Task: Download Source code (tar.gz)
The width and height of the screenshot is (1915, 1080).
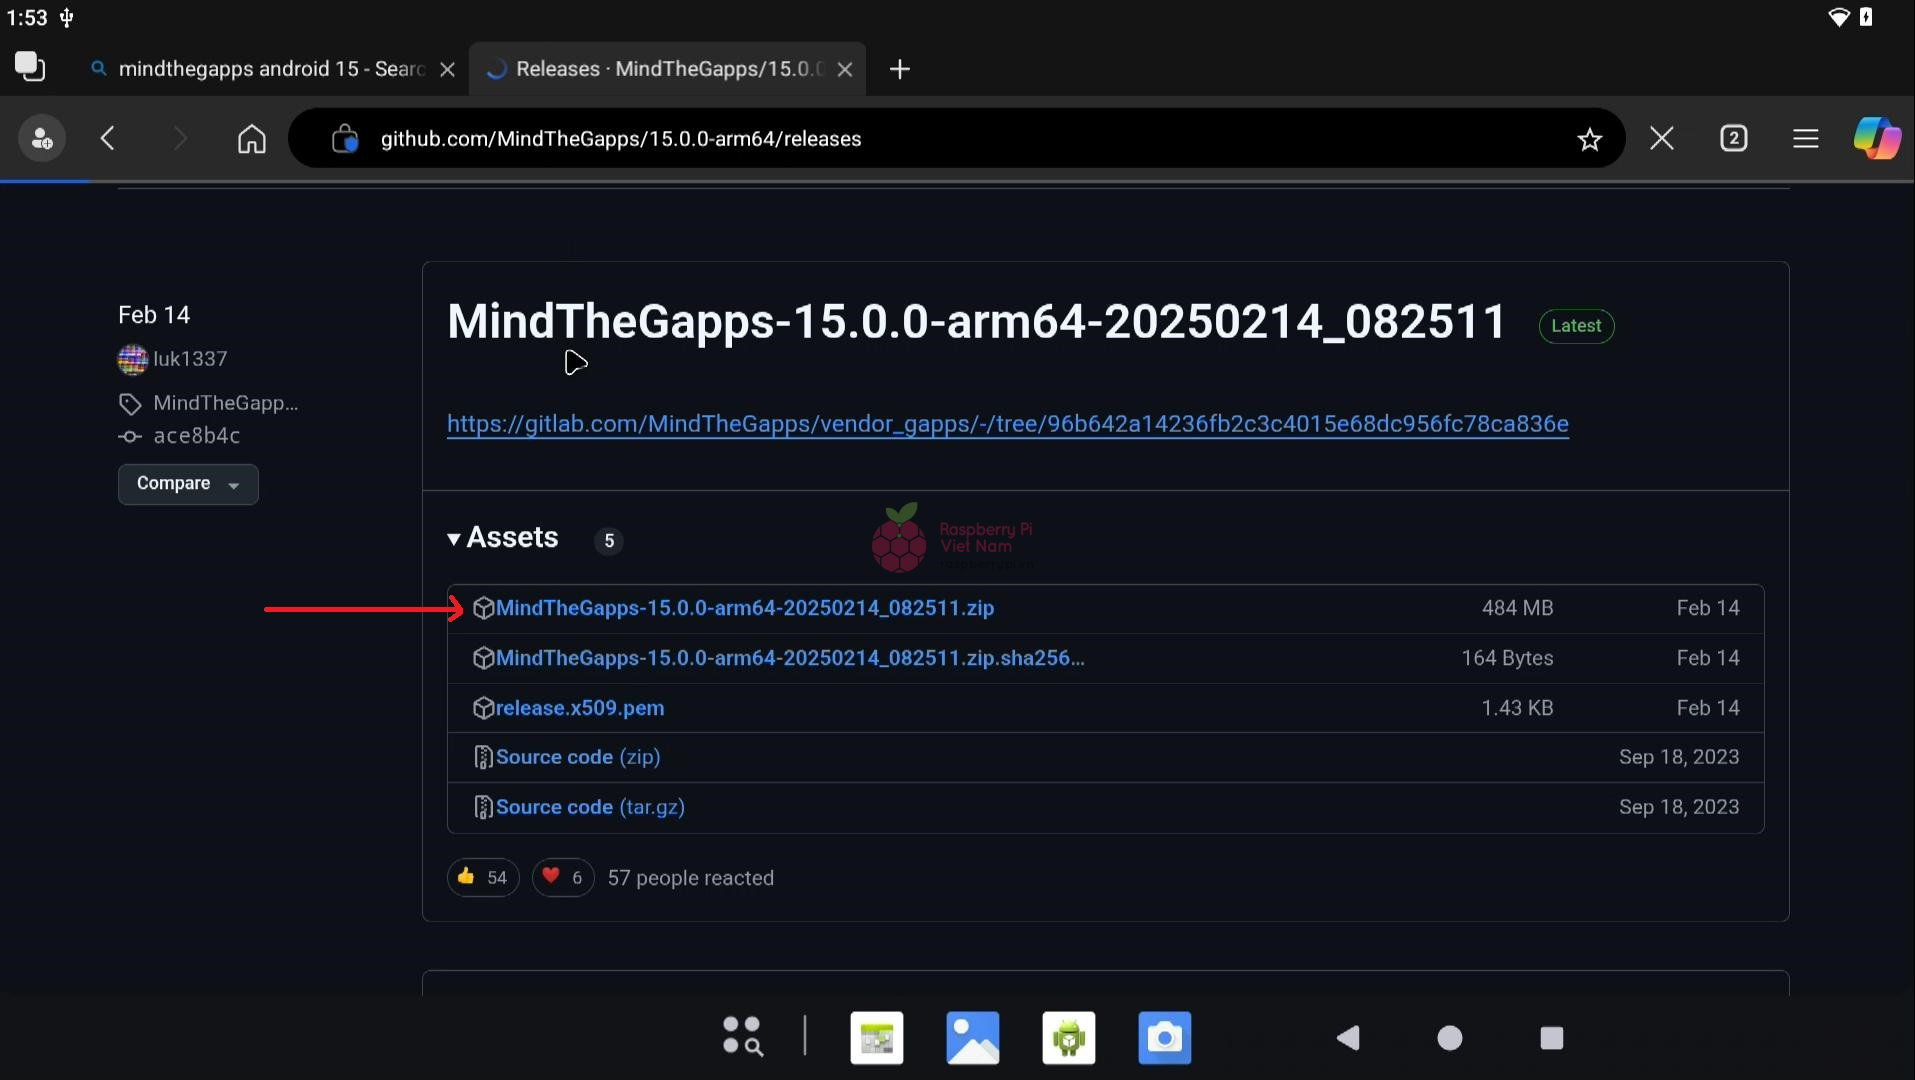Action: click(x=590, y=807)
